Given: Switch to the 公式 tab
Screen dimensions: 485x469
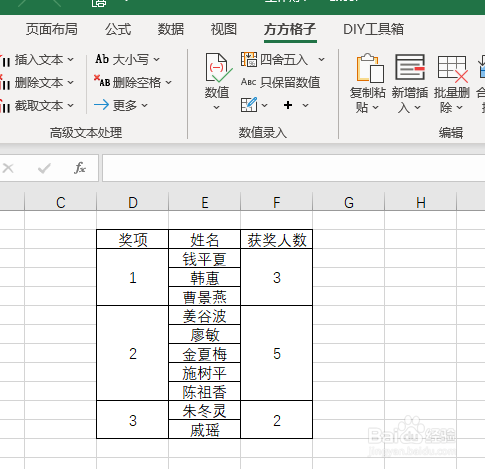Looking at the screenshot, I should pos(118,29).
